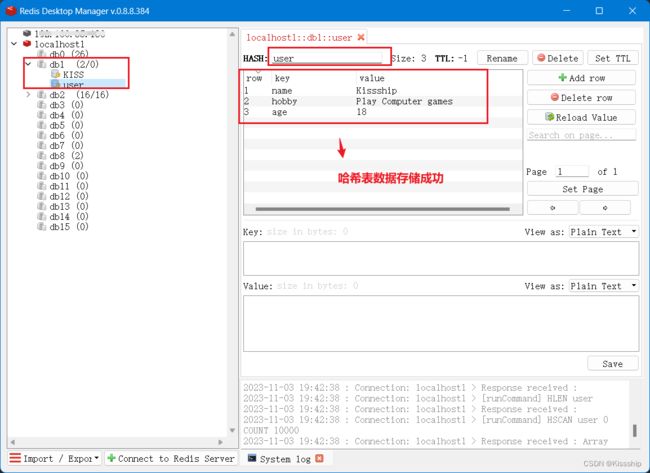Click the tree panel horizontal scrollbar left arrow
This screenshot has height=473, width=650.
click(x=12, y=442)
